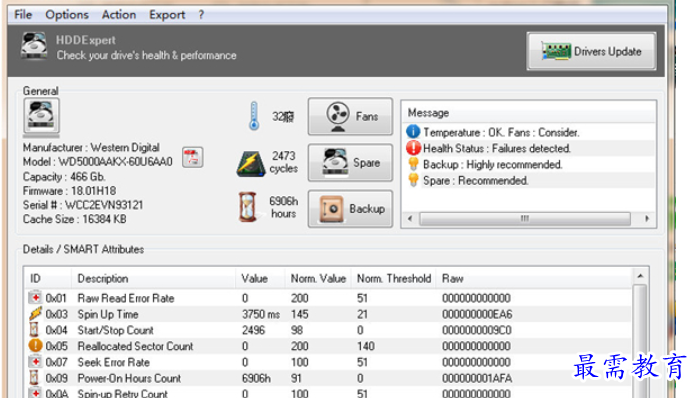Click the lightbulb icon on the Backup message
695x398 pixels.
[413, 164]
